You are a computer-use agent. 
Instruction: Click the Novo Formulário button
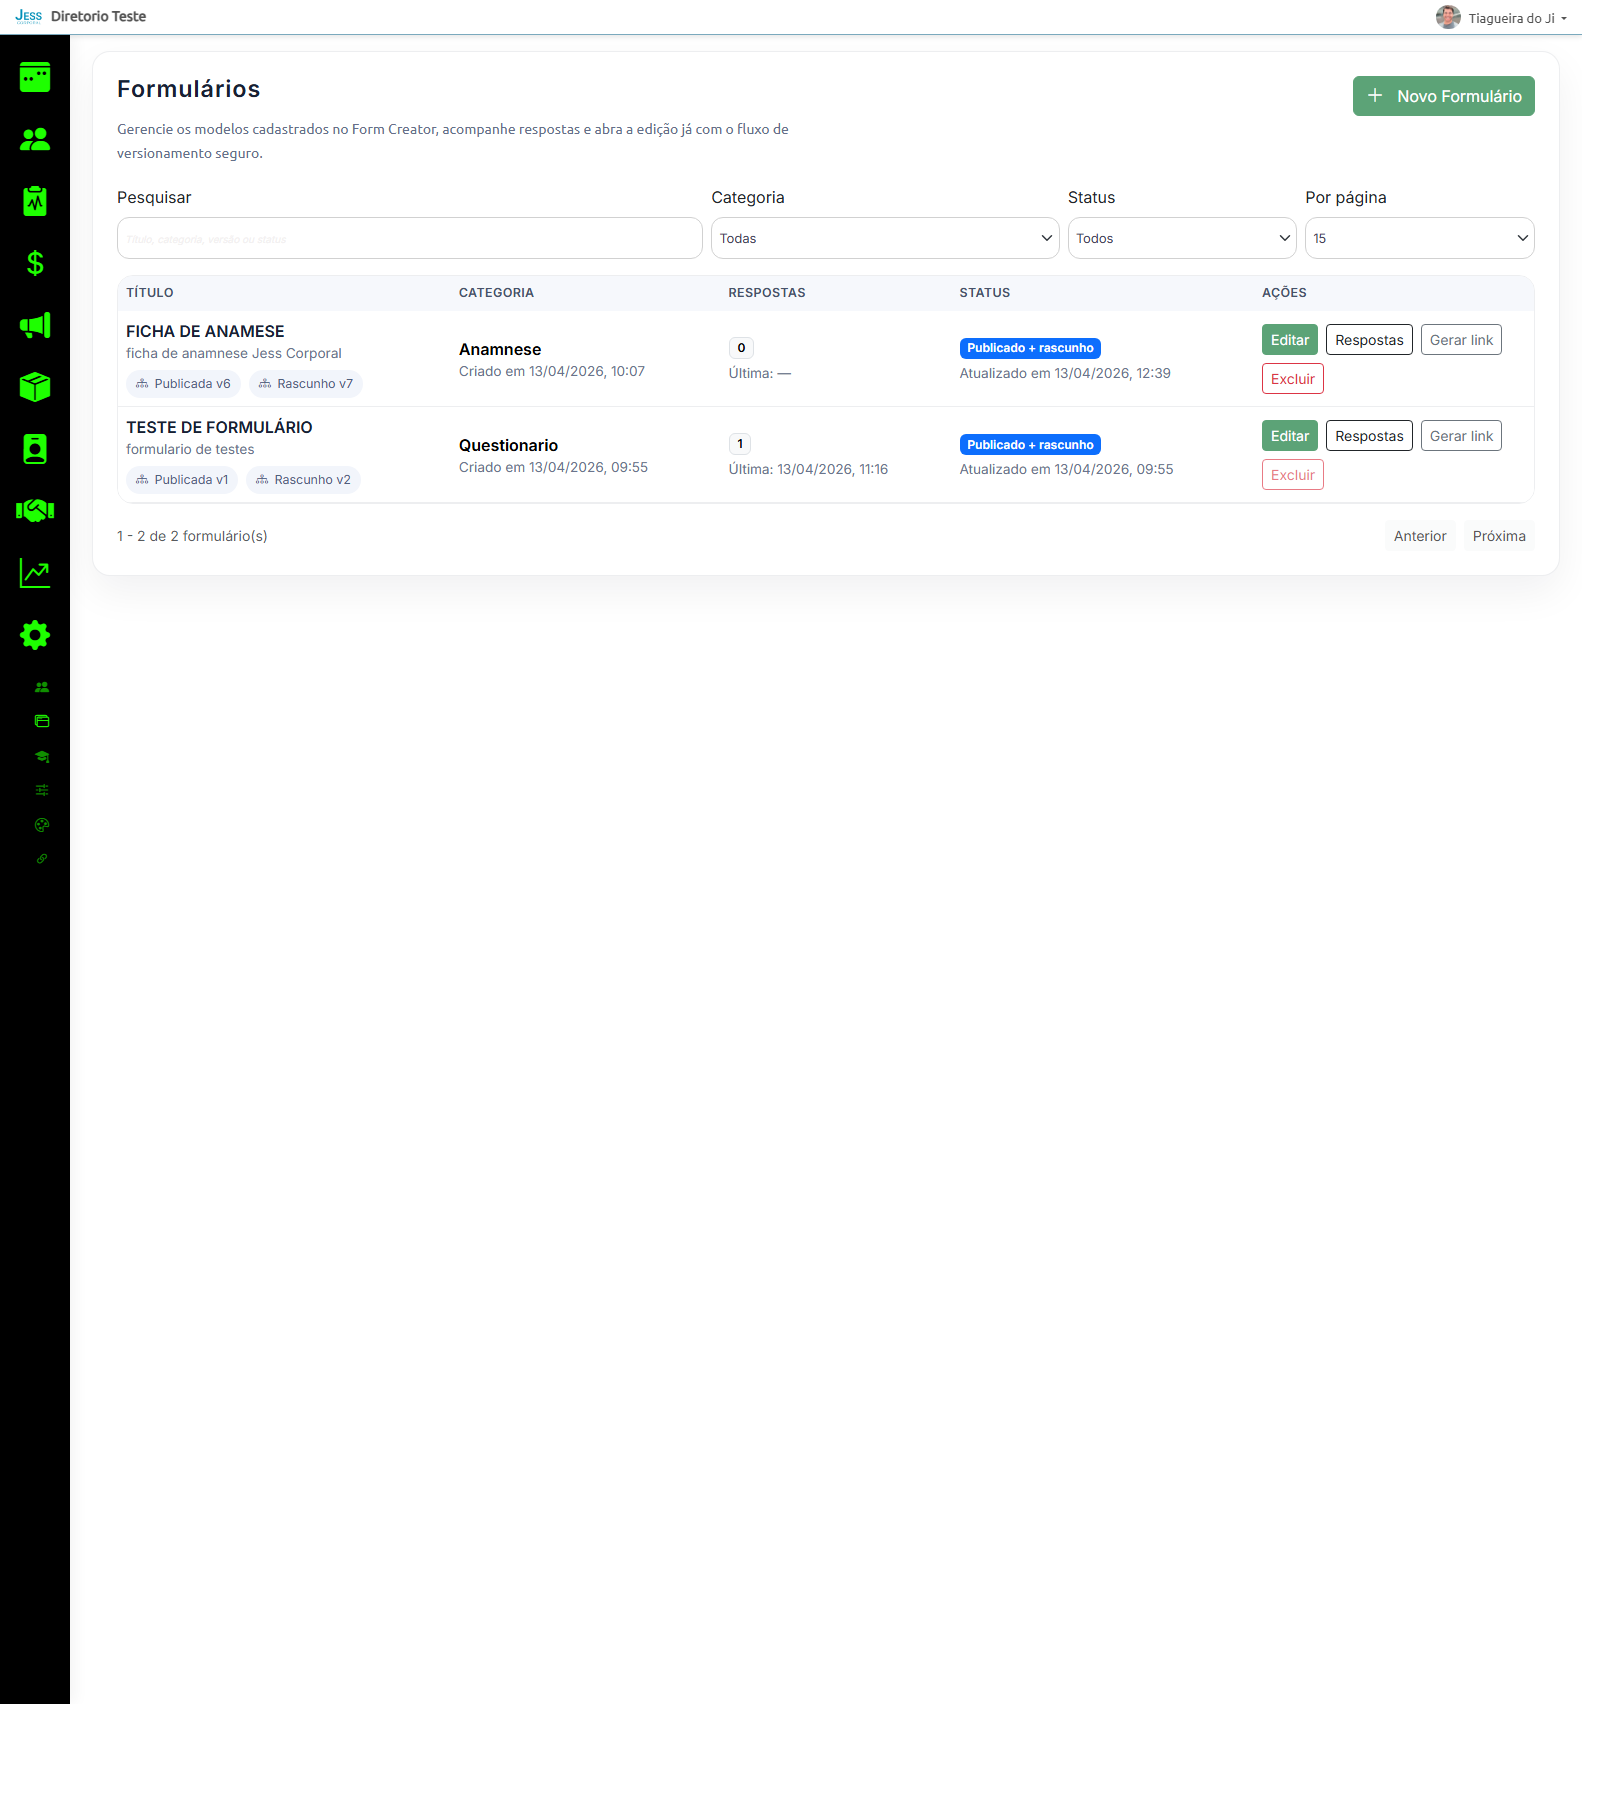tap(1443, 96)
